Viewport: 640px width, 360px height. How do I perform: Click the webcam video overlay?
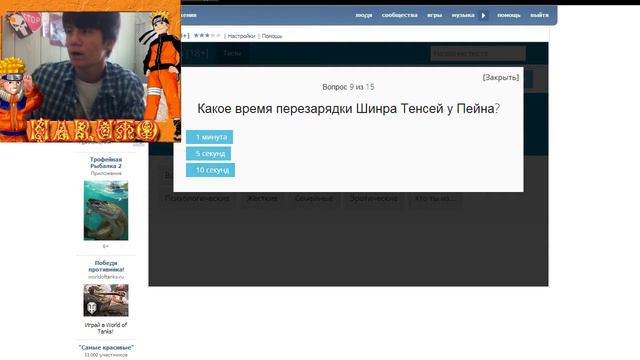point(90,71)
